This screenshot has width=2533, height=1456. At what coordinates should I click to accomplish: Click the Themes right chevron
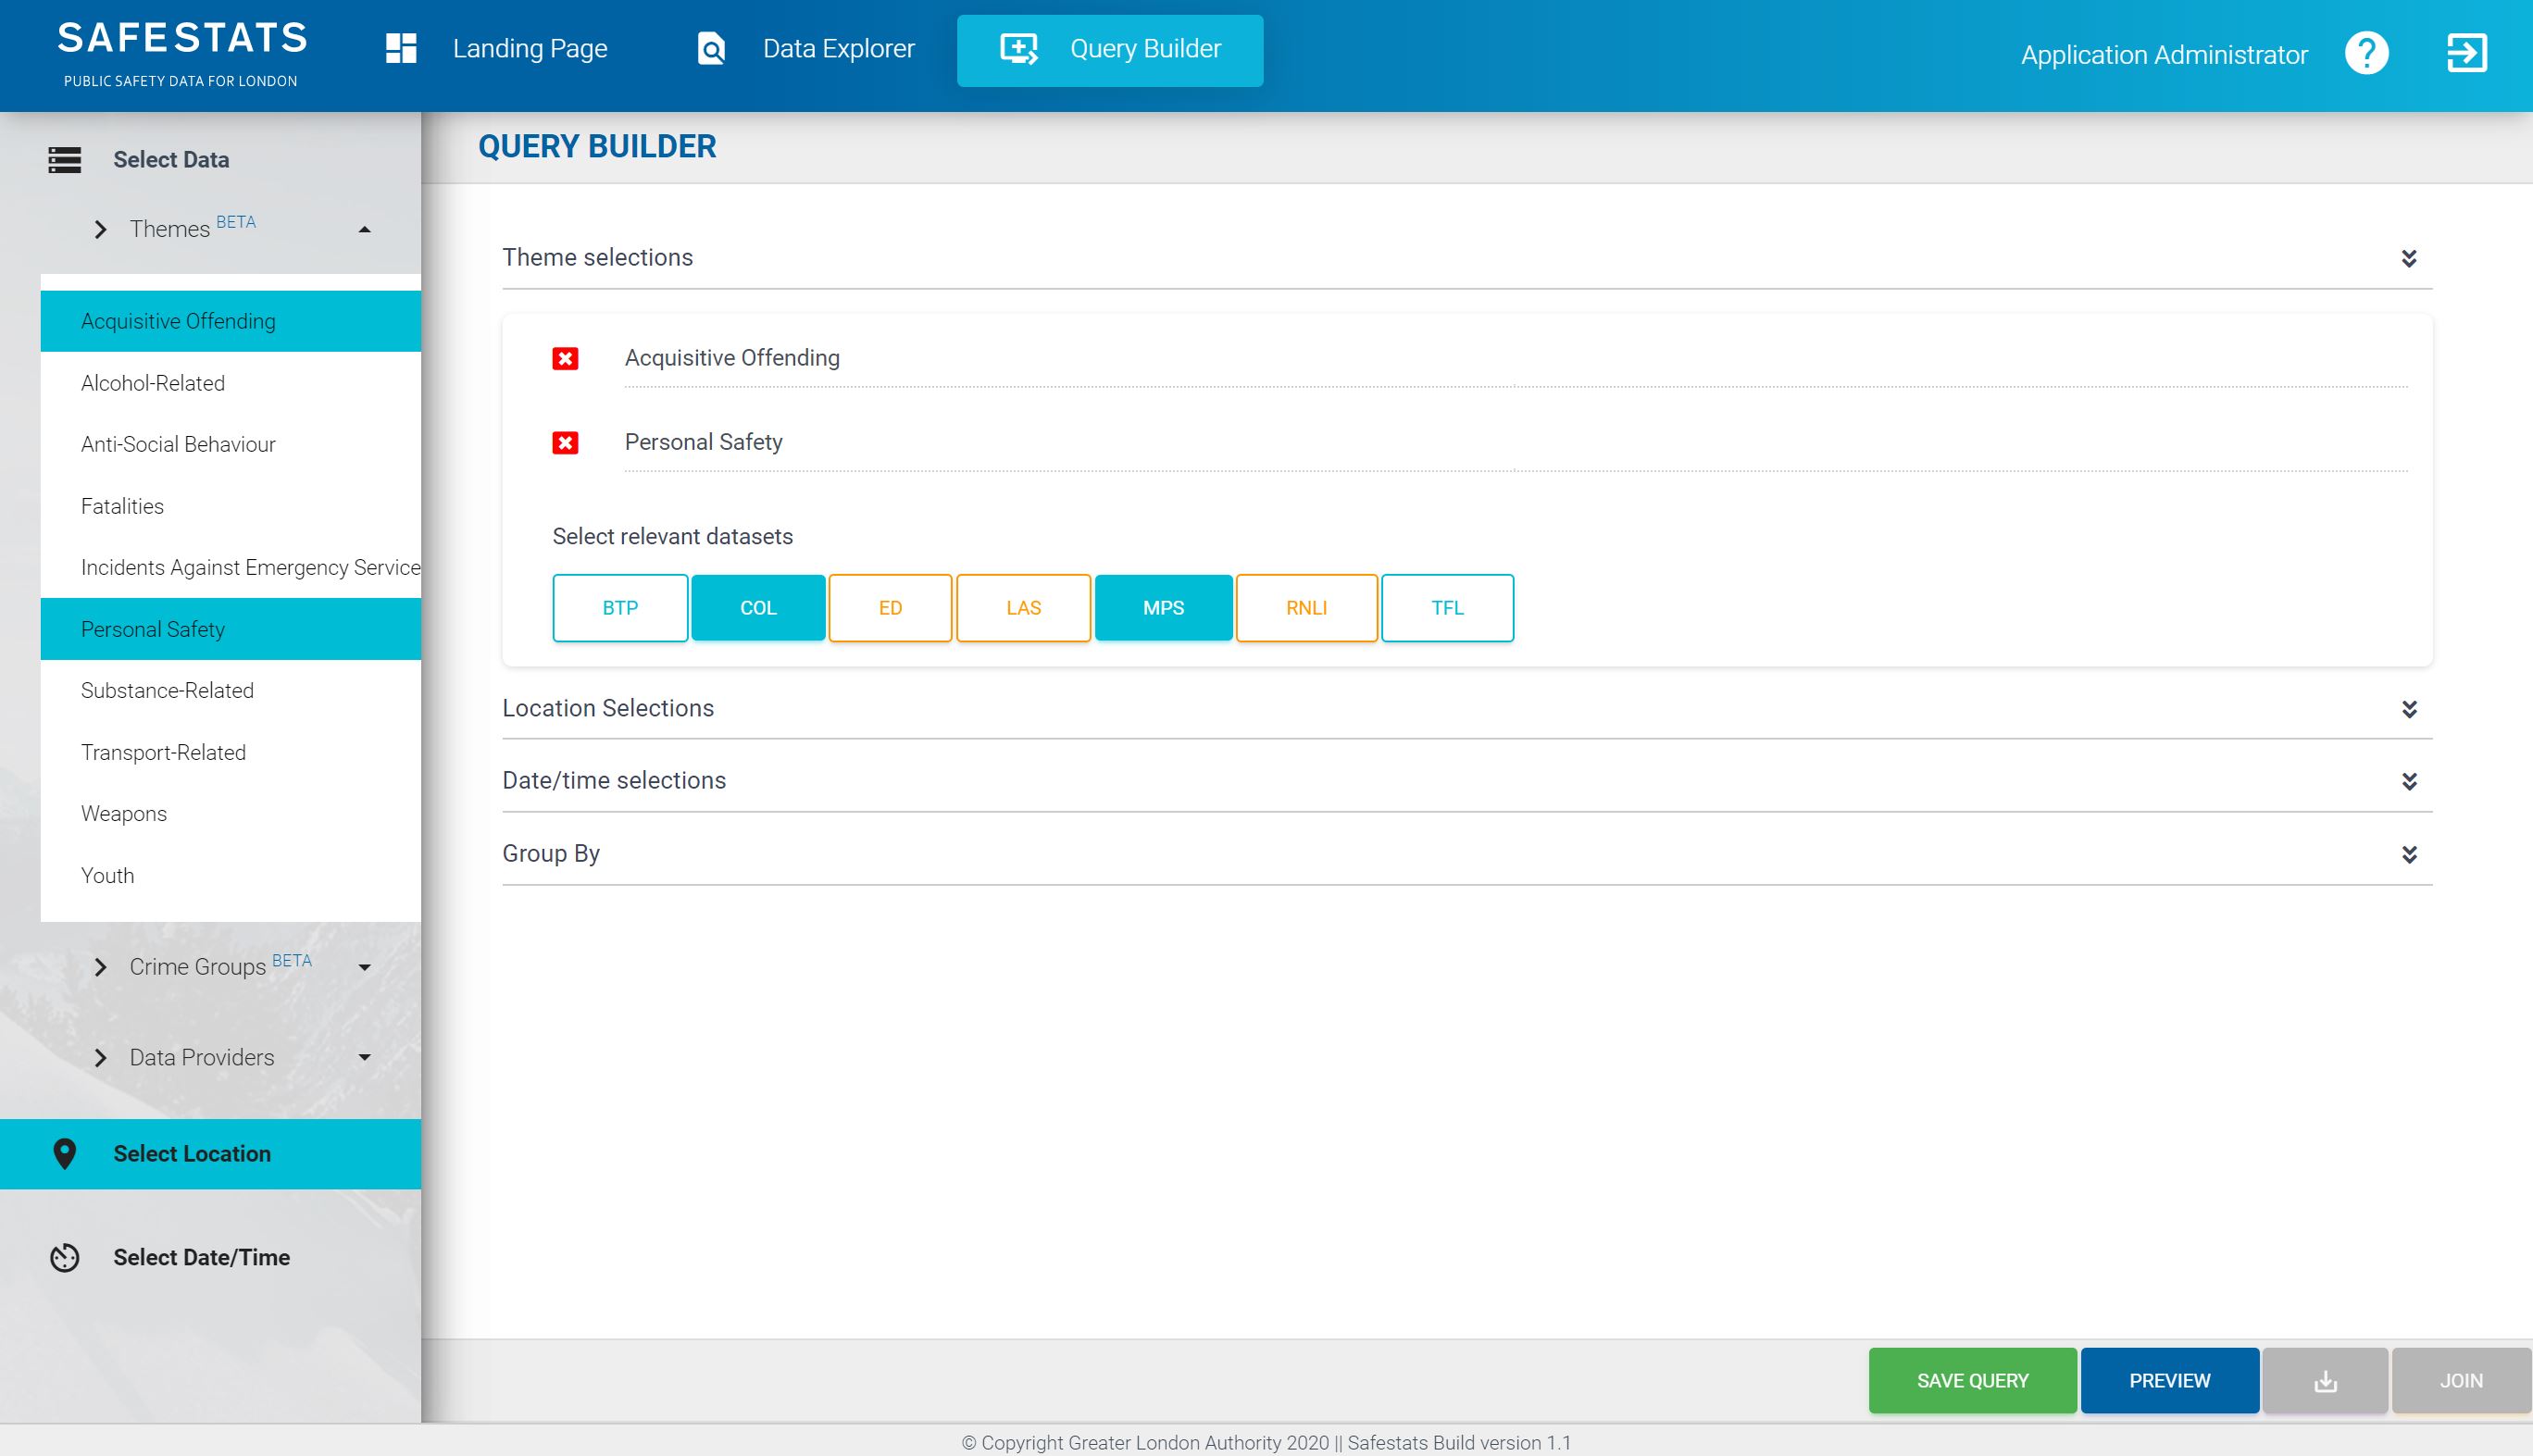coord(100,230)
